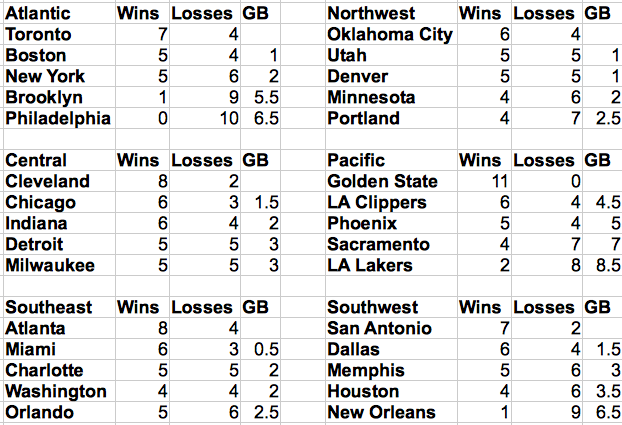The image size is (622, 425).
Task: Select the Cleveland team name cell
Action: pyautogui.click(x=46, y=181)
